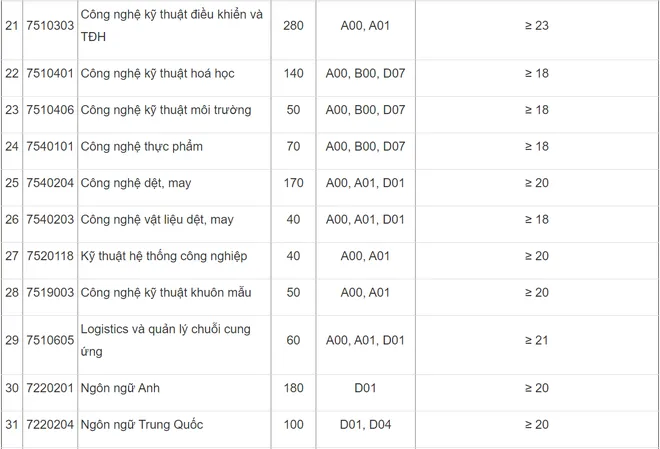Click quota value 280 in row 21
The height and width of the screenshot is (449, 660).
293,26
